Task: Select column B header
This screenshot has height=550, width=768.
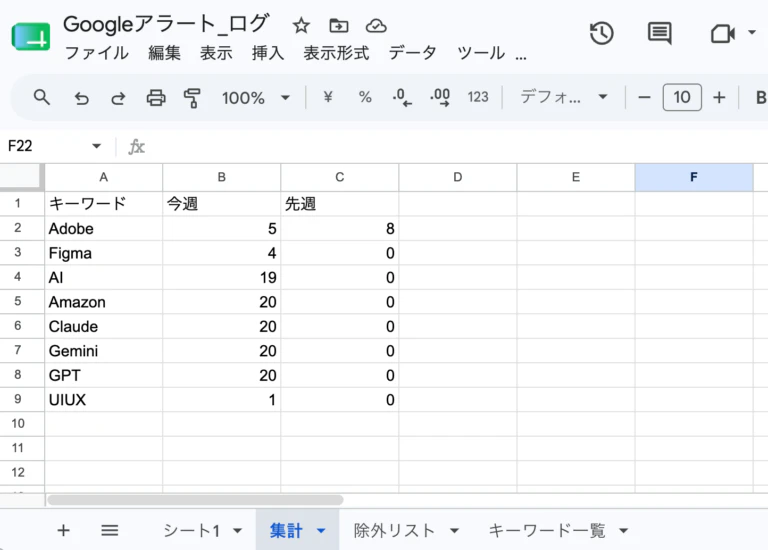Action: 221,177
